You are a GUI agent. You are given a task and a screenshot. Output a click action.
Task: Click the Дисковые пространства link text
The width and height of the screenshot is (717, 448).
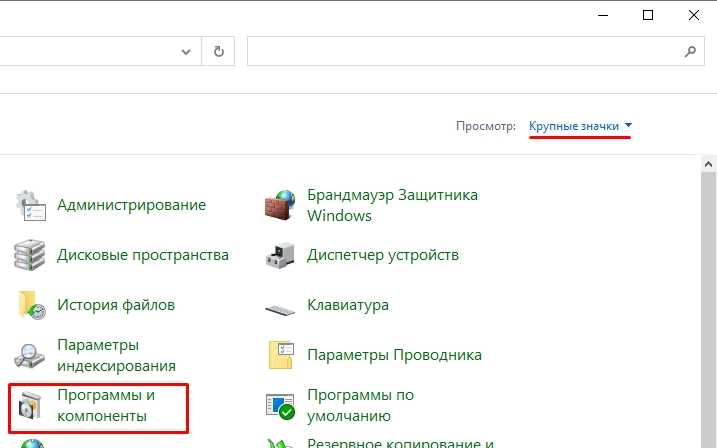point(143,255)
